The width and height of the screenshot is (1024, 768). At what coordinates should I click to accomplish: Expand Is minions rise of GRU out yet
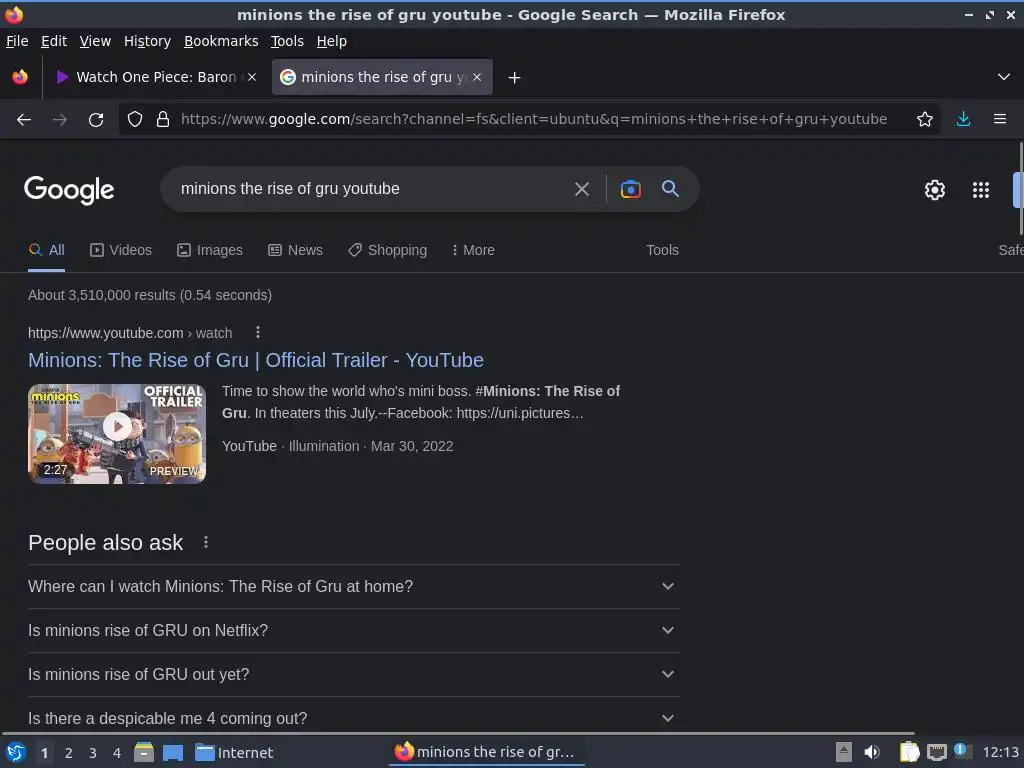click(353, 674)
